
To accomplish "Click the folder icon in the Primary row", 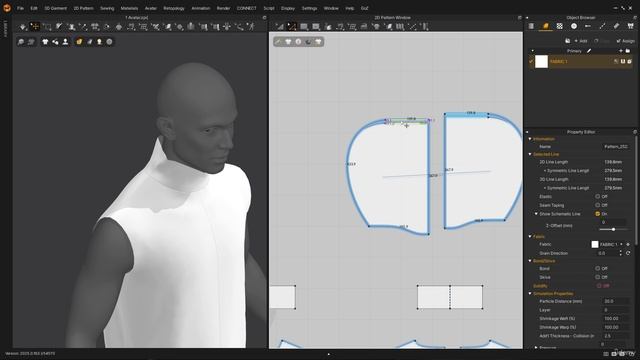I will (x=628, y=51).
